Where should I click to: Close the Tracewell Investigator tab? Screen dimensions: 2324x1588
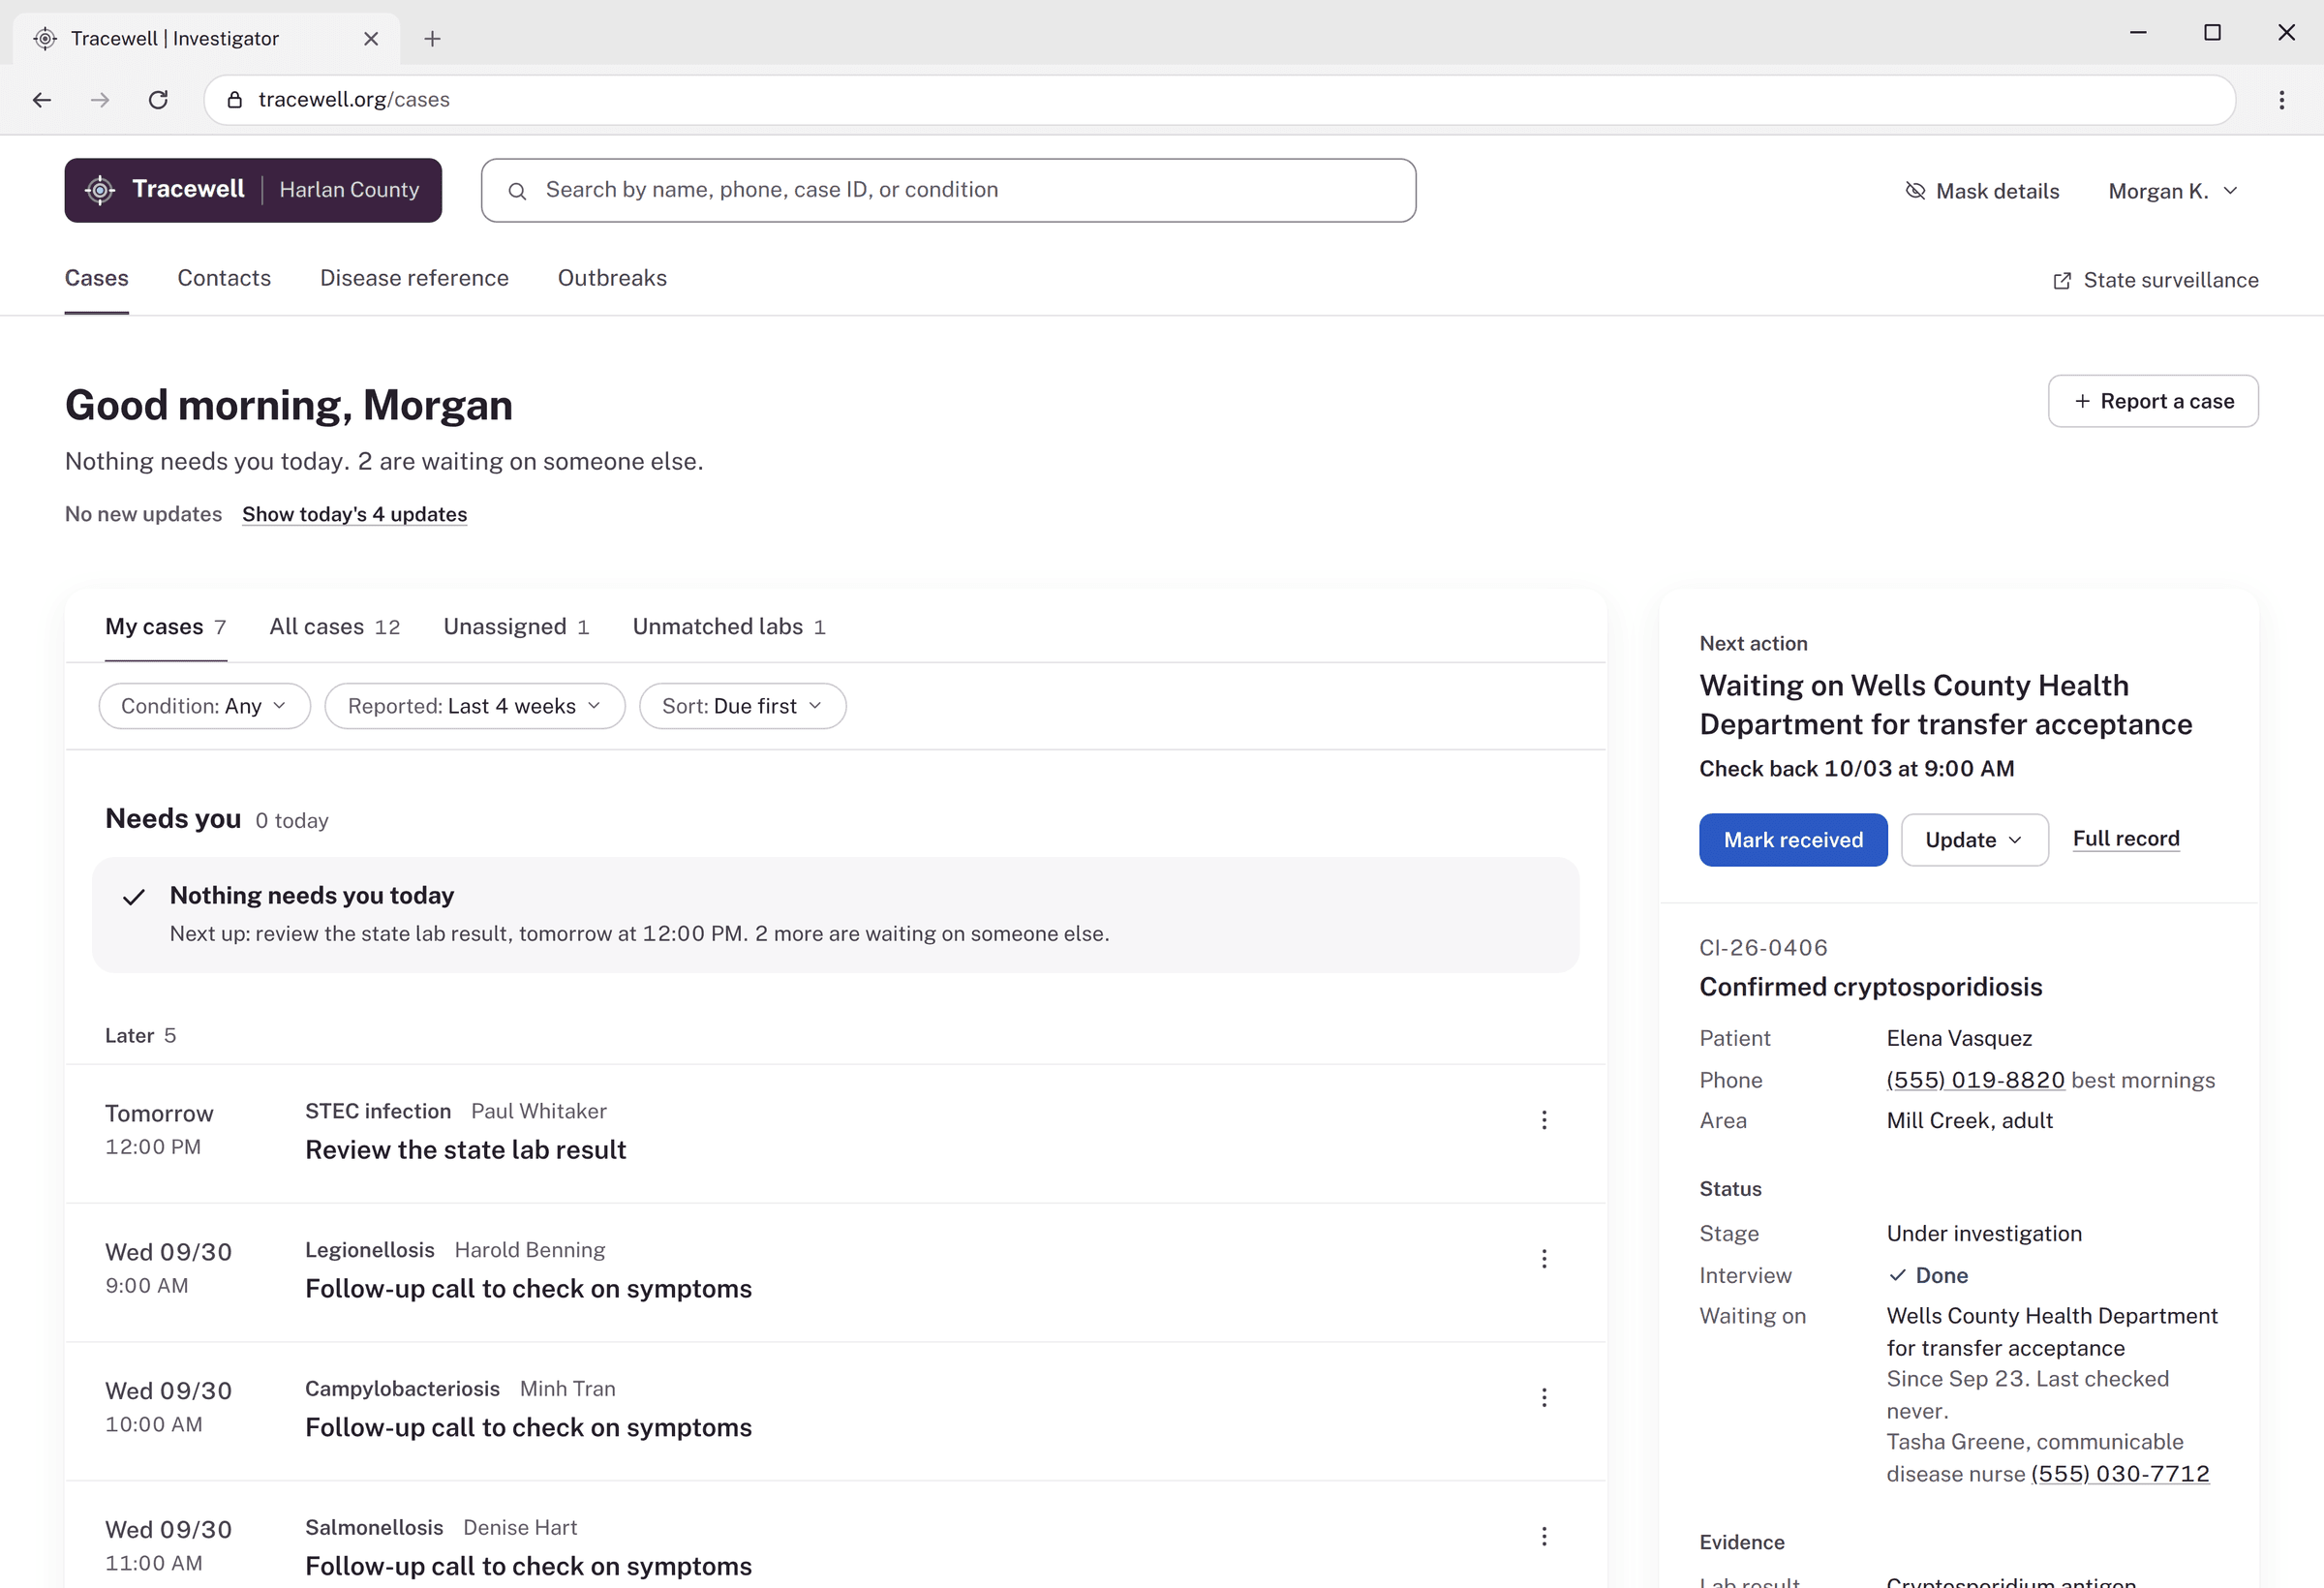click(371, 39)
